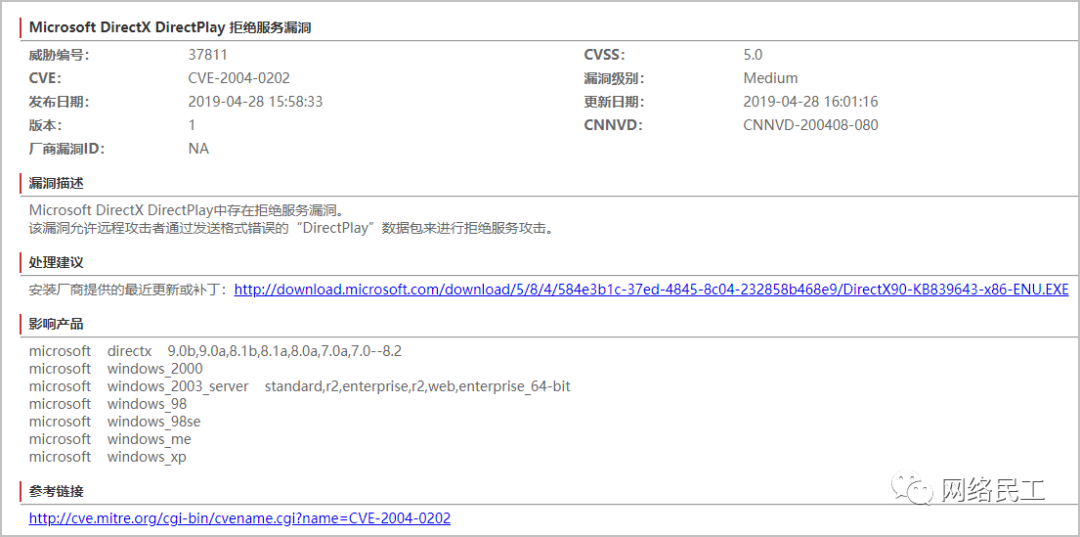1080x537 pixels.
Task: Open the DirectX90-KB839643 patch download link
Action: [651, 289]
